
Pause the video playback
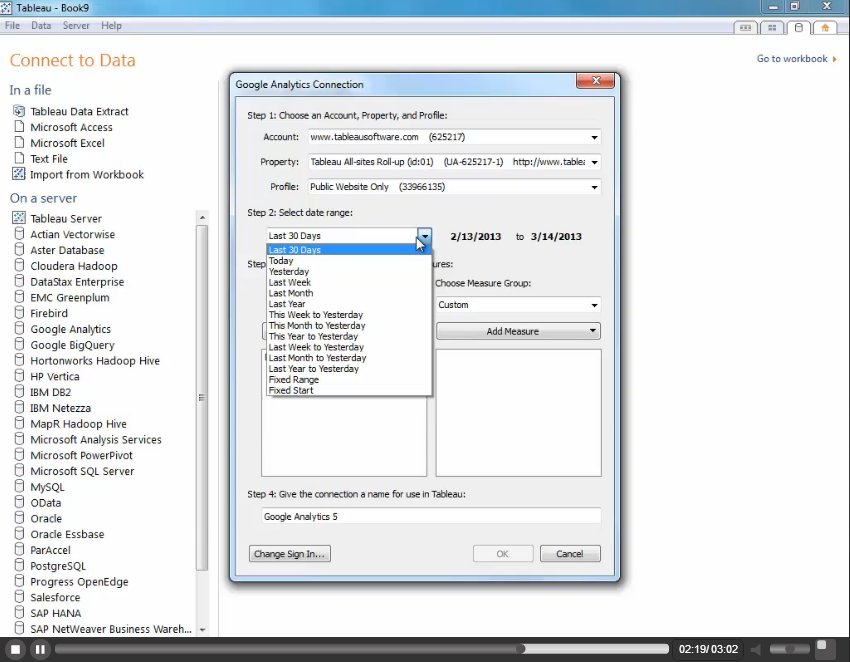40,650
